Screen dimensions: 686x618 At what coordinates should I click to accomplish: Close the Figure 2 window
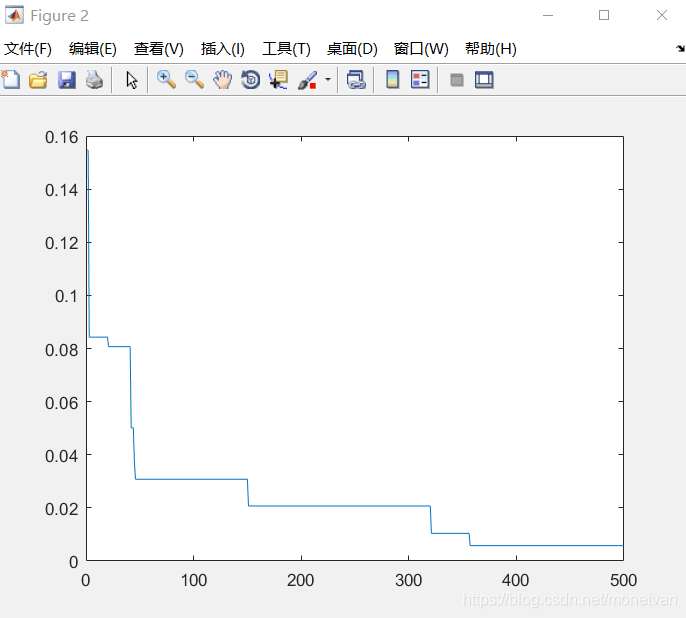662,15
